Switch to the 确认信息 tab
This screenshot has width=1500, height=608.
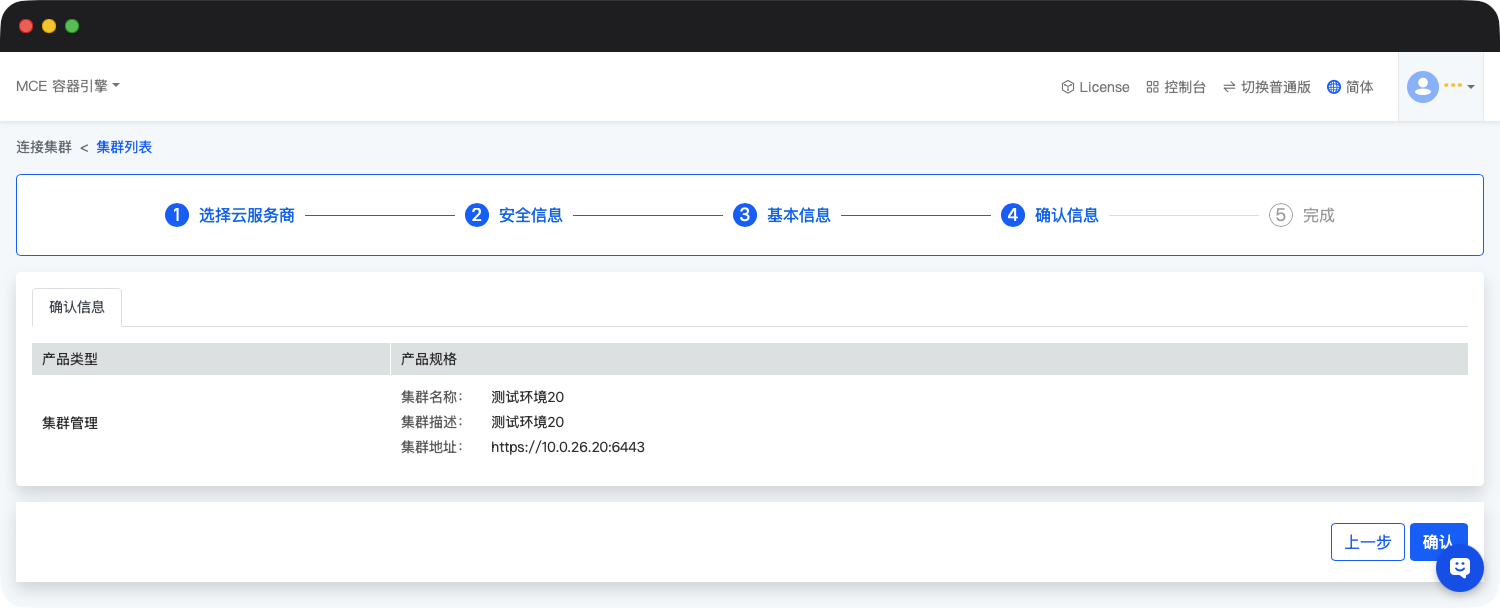click(x=77, y=307)
